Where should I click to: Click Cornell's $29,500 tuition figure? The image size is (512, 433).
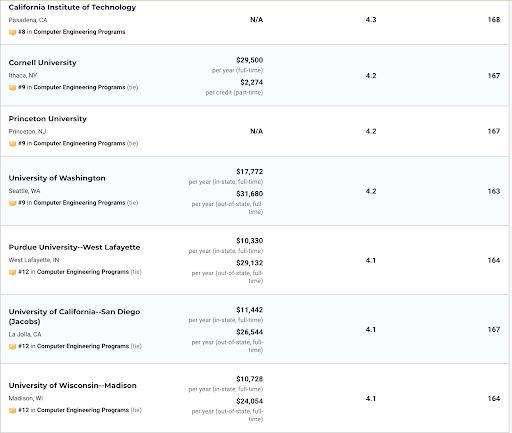[x=250, y=60]
